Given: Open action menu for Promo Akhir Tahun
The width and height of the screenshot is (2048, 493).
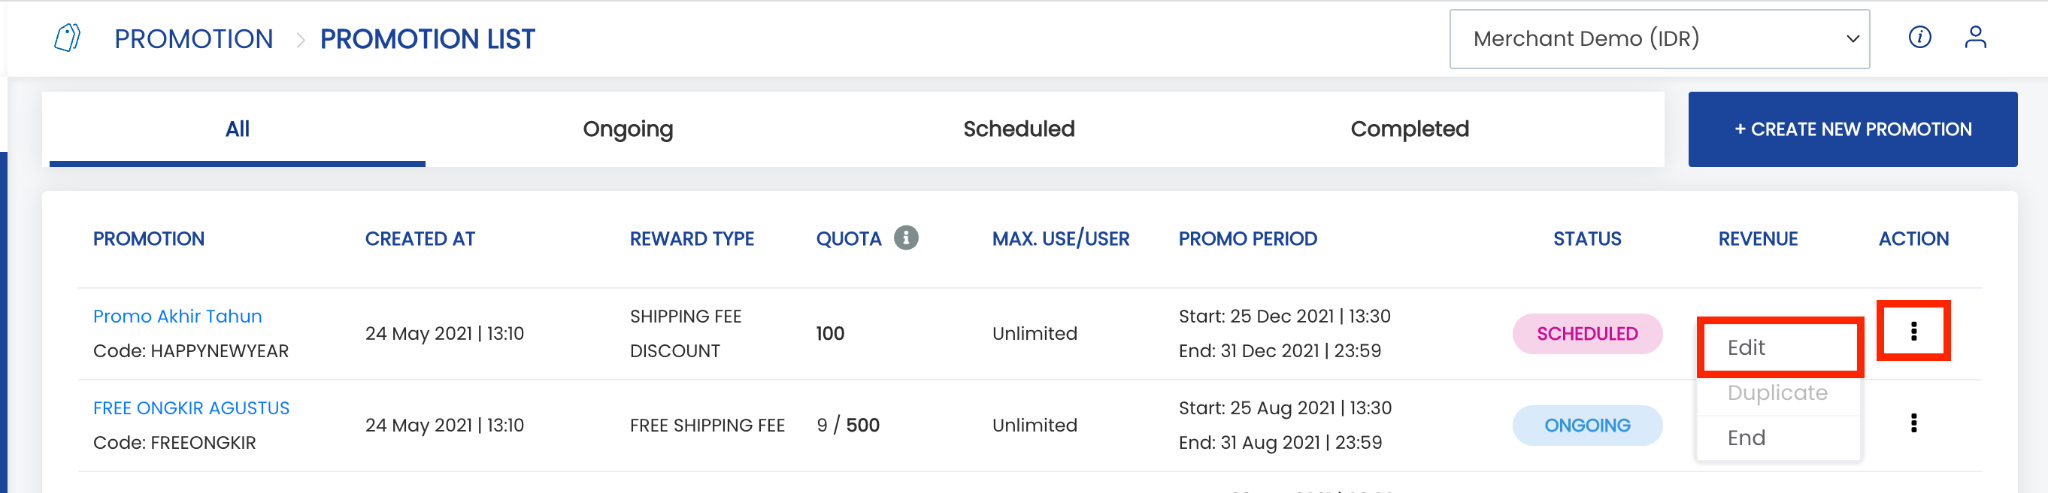Looking at the screenshot, I should coord(1913,331).
